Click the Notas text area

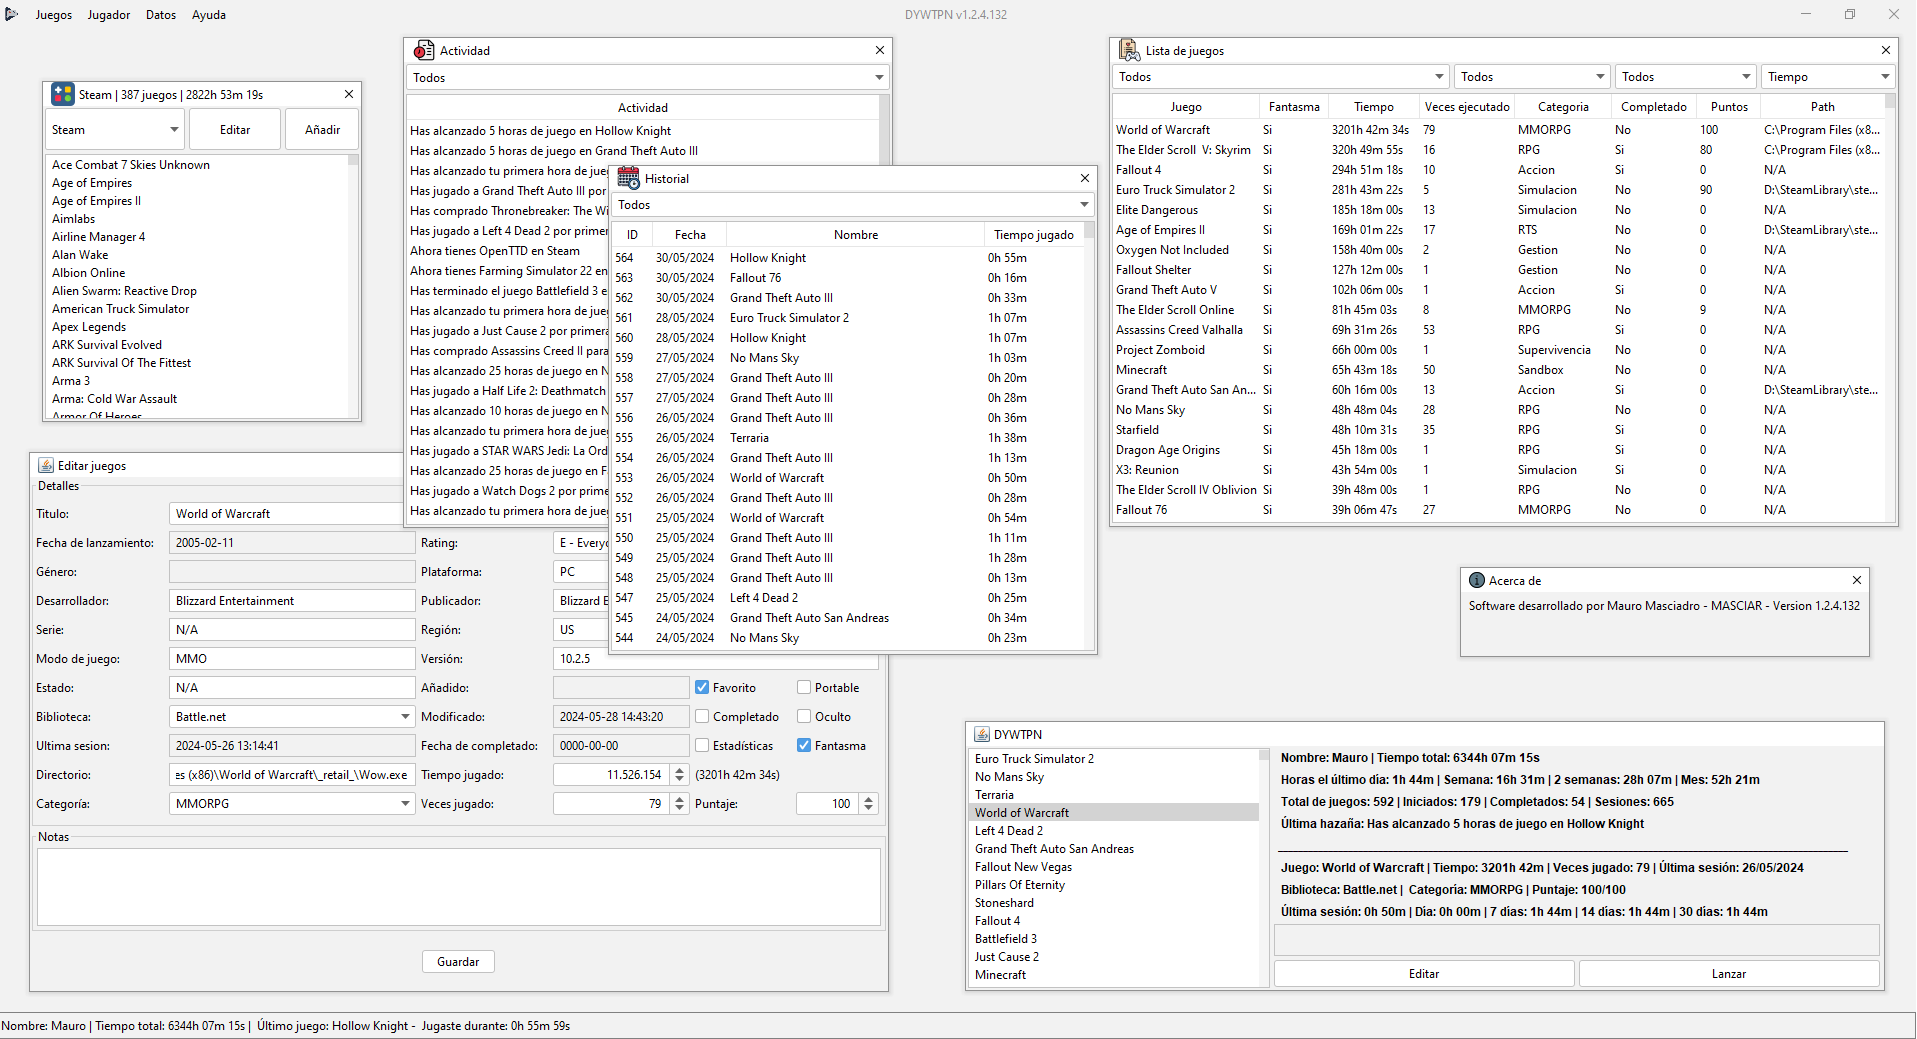[458, 886]
